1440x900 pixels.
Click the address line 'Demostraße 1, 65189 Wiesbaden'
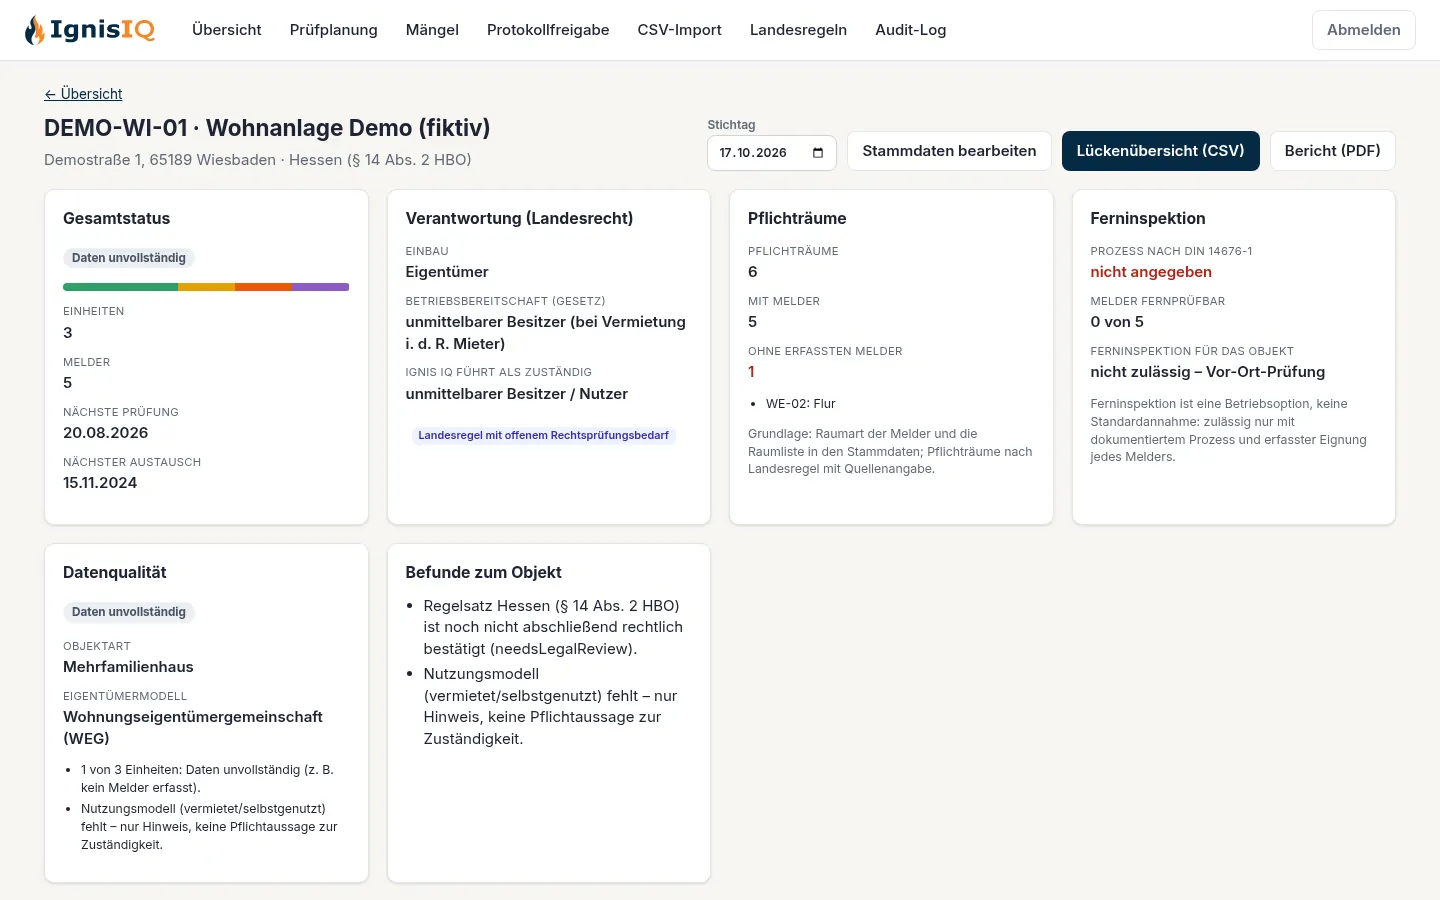pos(160,160)
